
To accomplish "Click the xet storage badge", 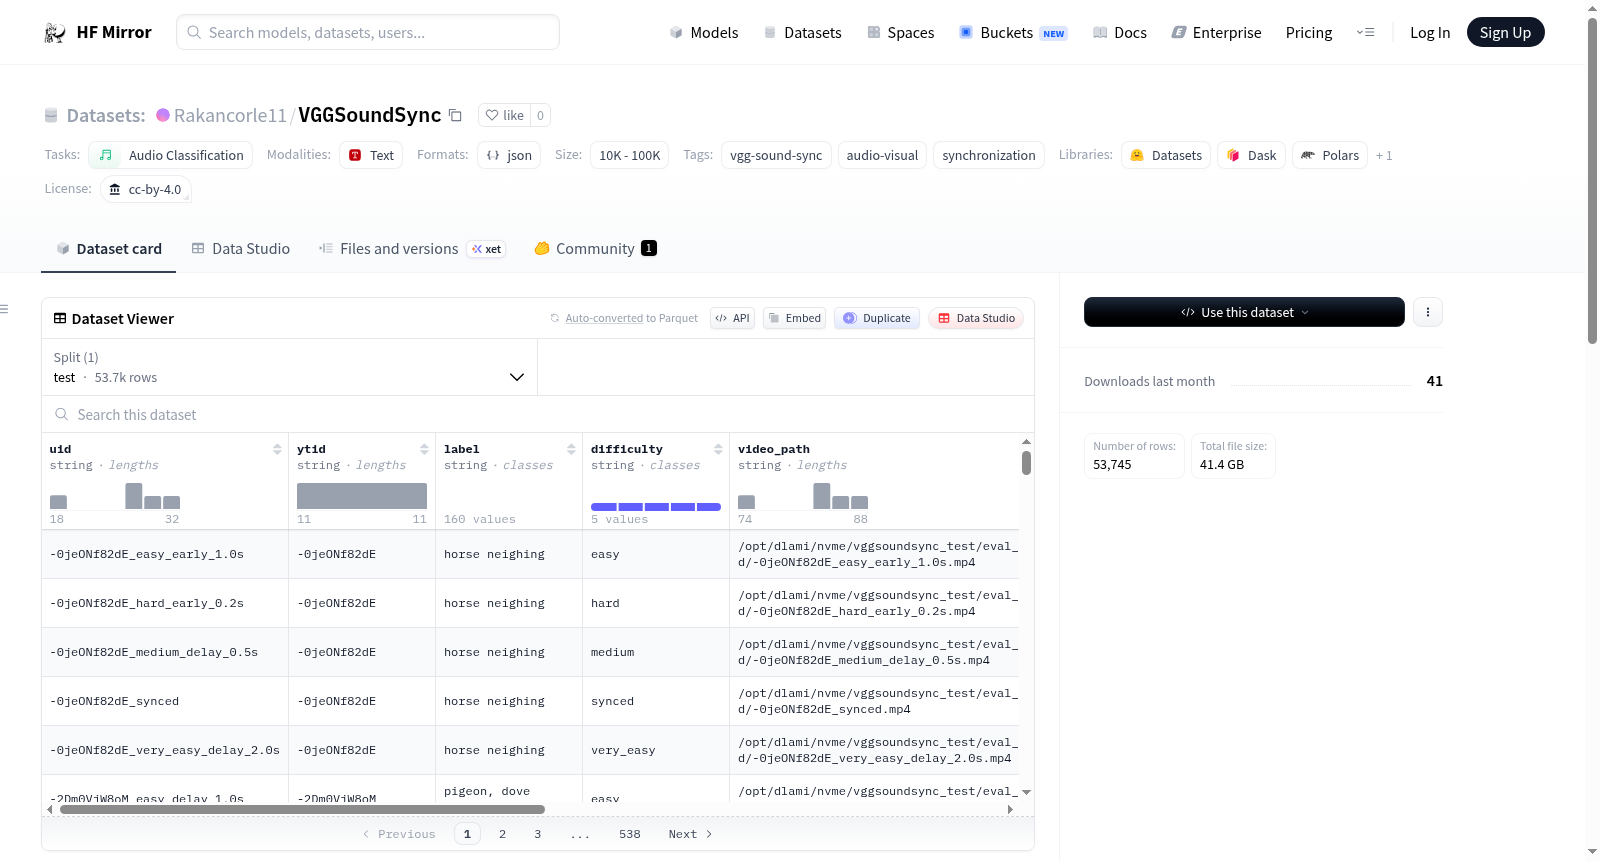I will 487,249.
